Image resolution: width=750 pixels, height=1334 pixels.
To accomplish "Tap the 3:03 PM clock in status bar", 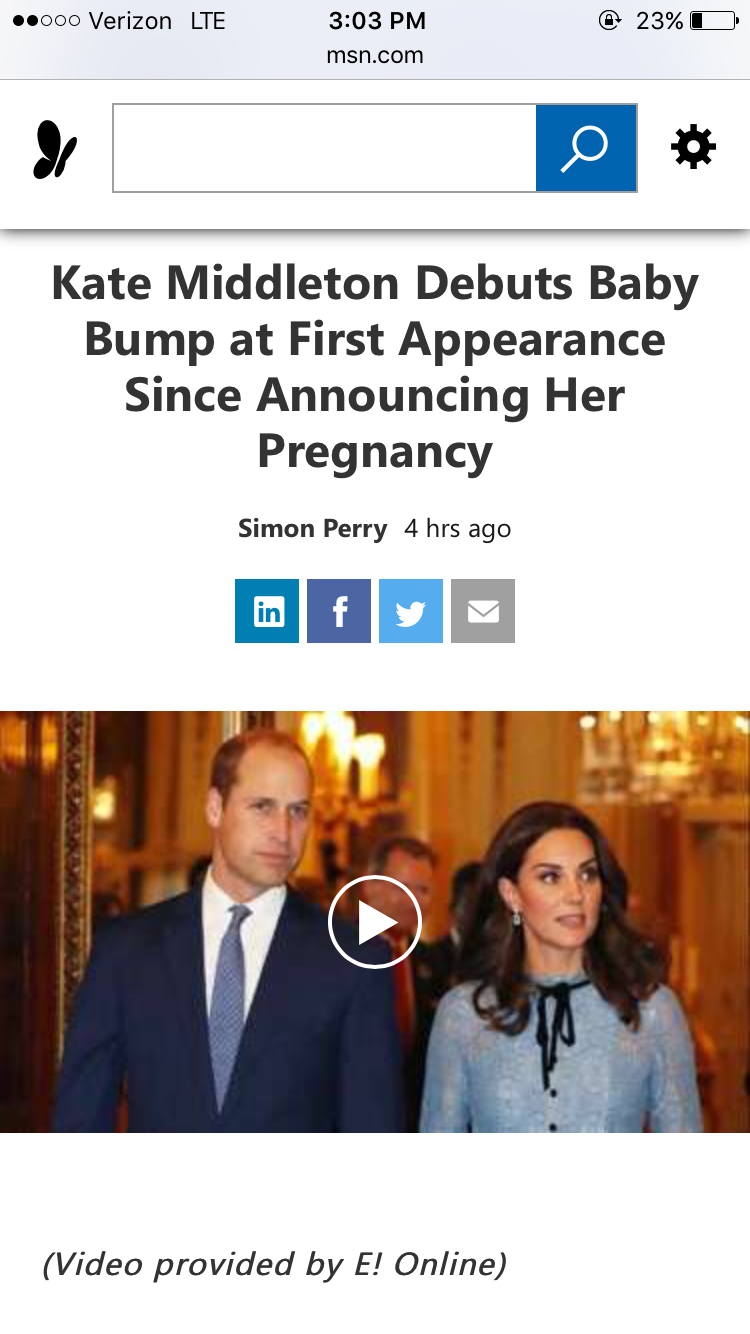I will tap(377, 21).
